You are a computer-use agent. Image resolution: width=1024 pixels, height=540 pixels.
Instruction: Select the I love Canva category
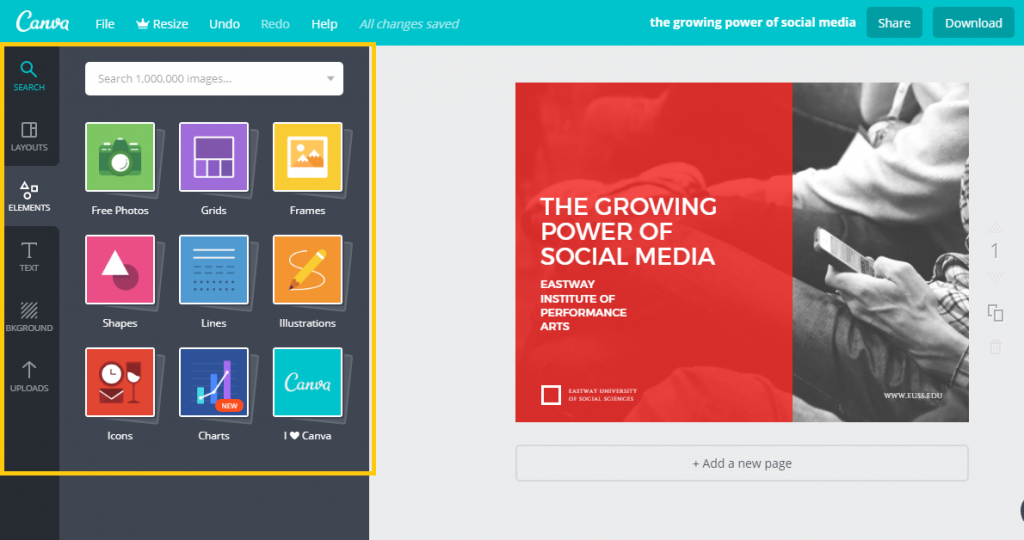[307, 382]
